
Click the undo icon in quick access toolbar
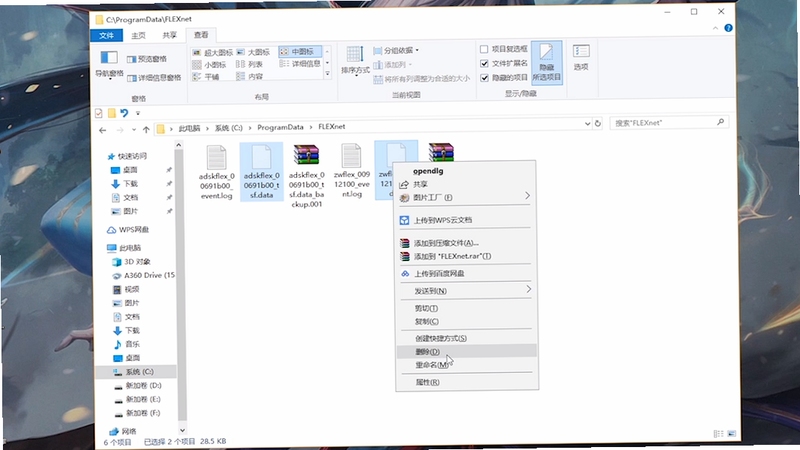point(124,113)
